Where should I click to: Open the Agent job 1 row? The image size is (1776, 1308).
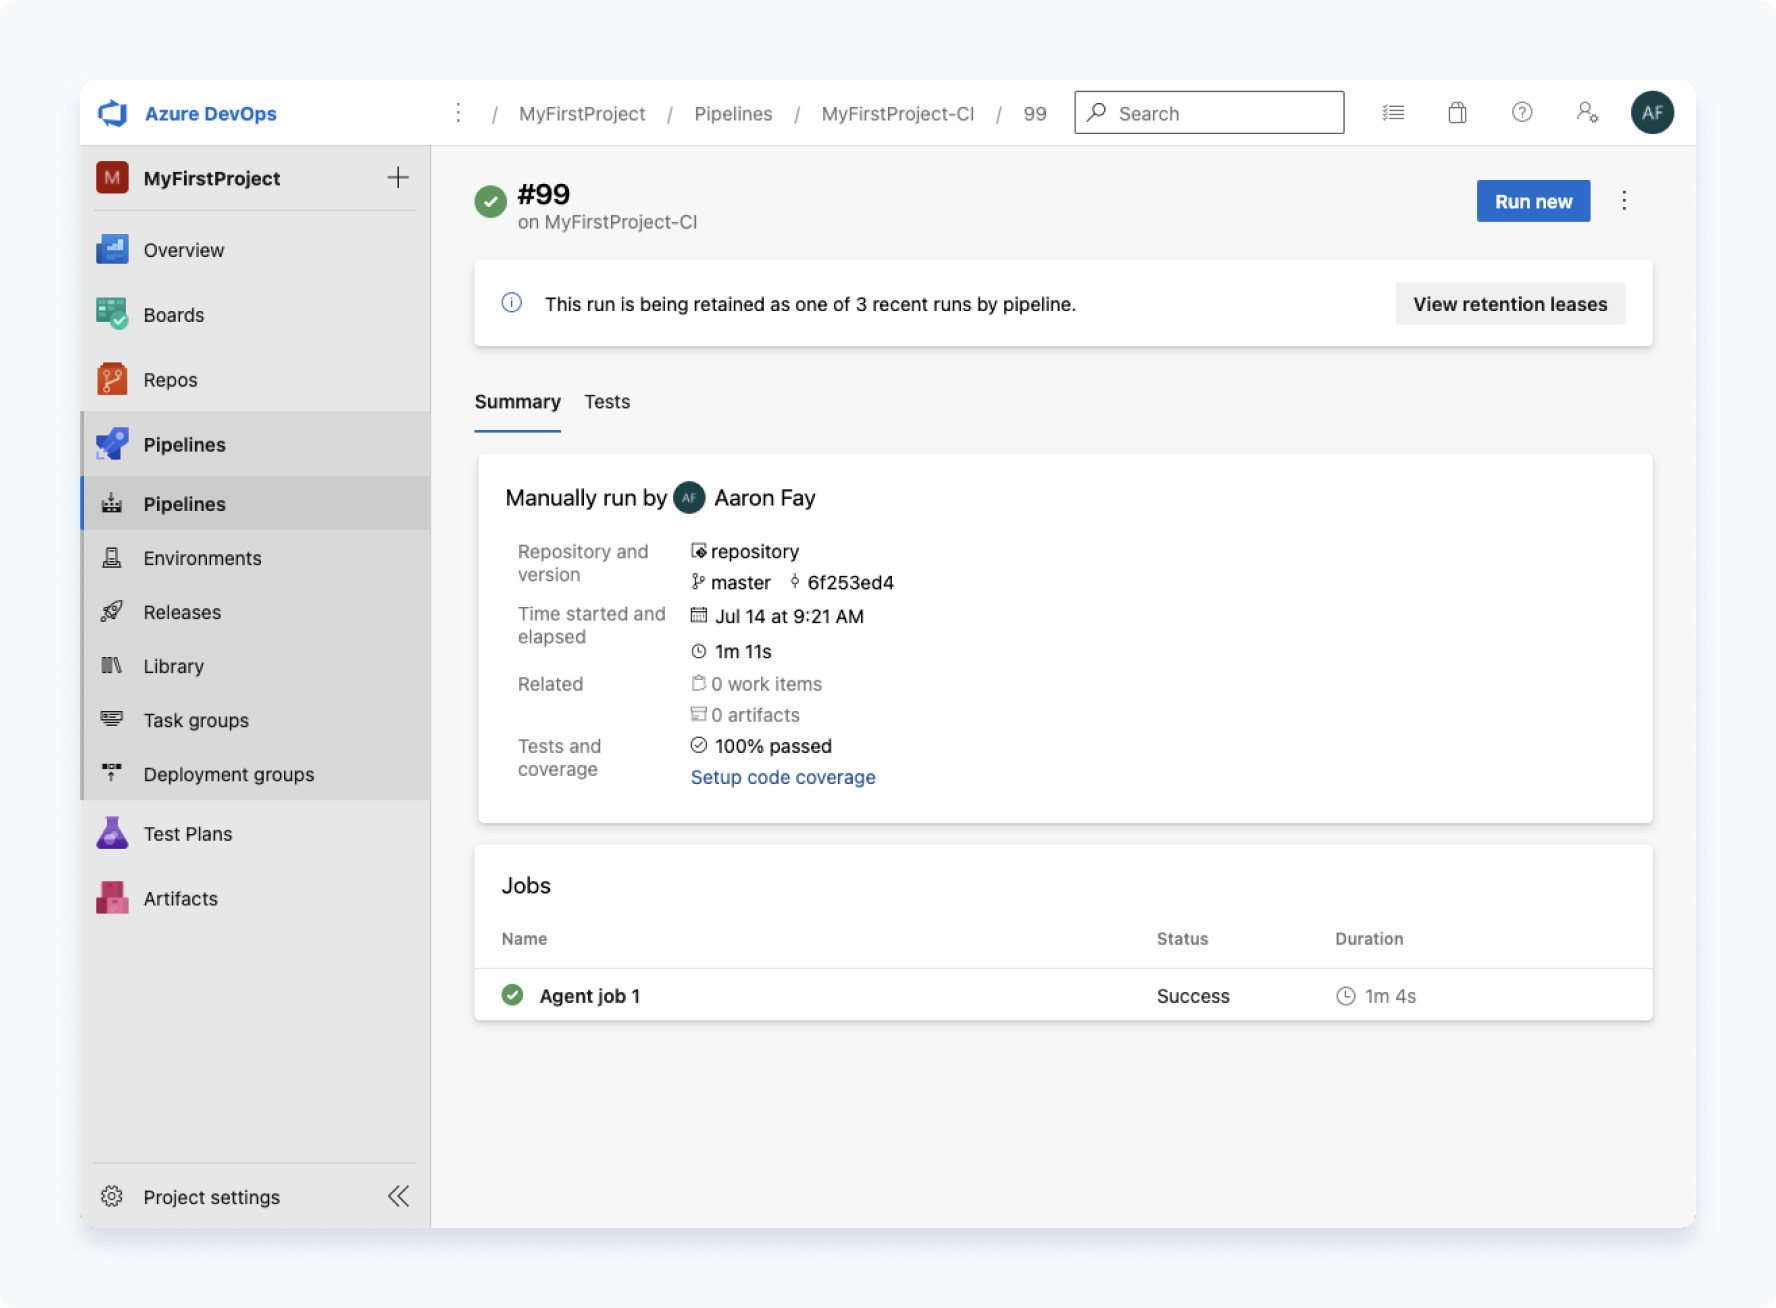590,996
